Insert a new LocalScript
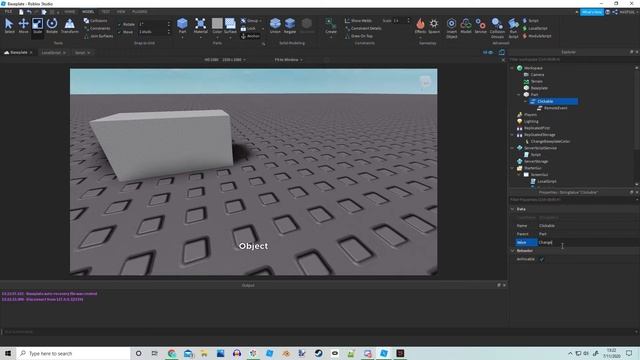Viewport: 640px width, 360px height. pos(535,28)
